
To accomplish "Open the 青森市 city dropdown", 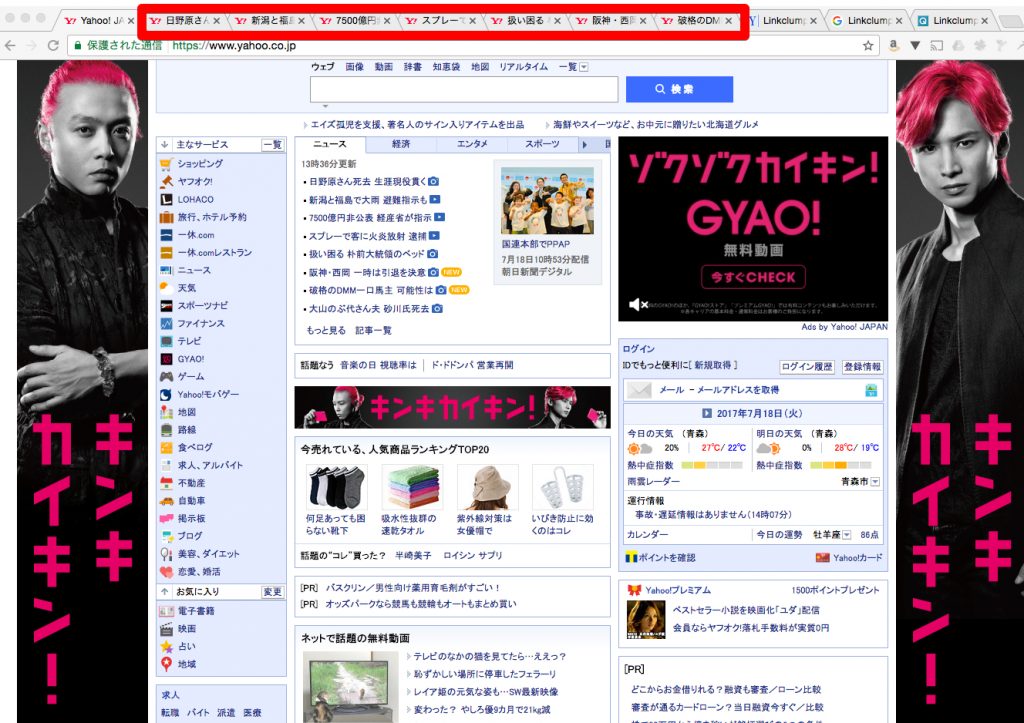I will 875,482.
